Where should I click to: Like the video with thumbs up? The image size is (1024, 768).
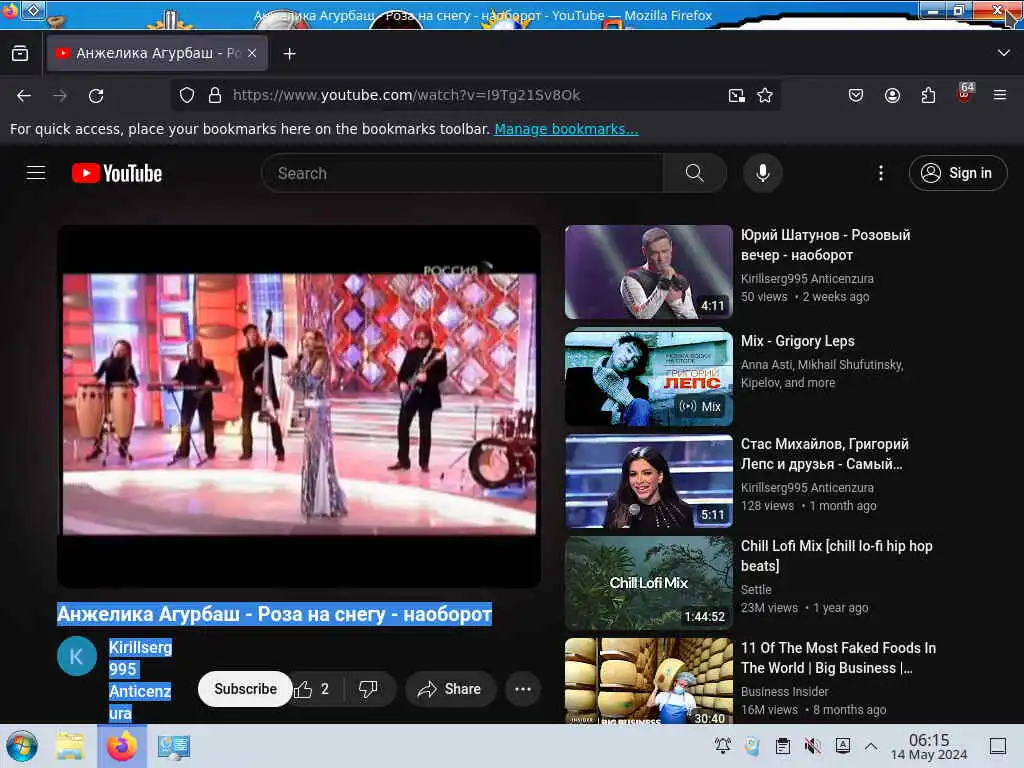click(x=312, y=689)
